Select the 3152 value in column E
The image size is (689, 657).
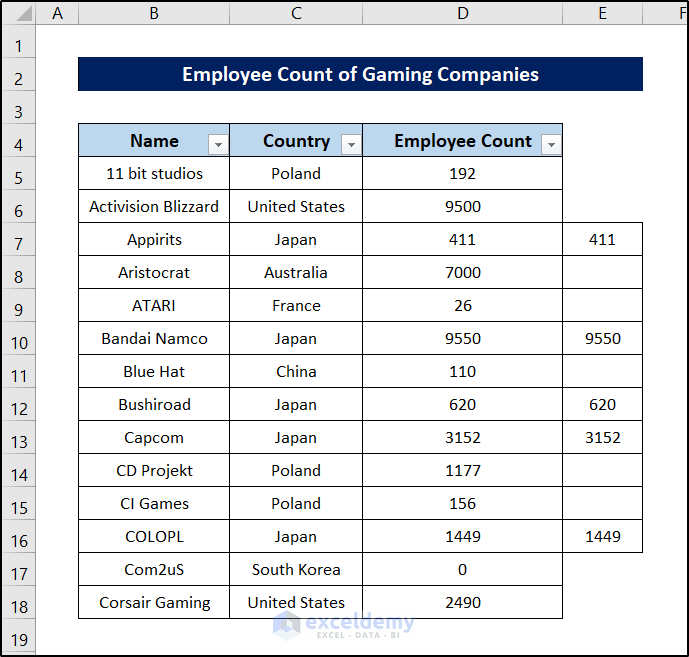point(602,437)
